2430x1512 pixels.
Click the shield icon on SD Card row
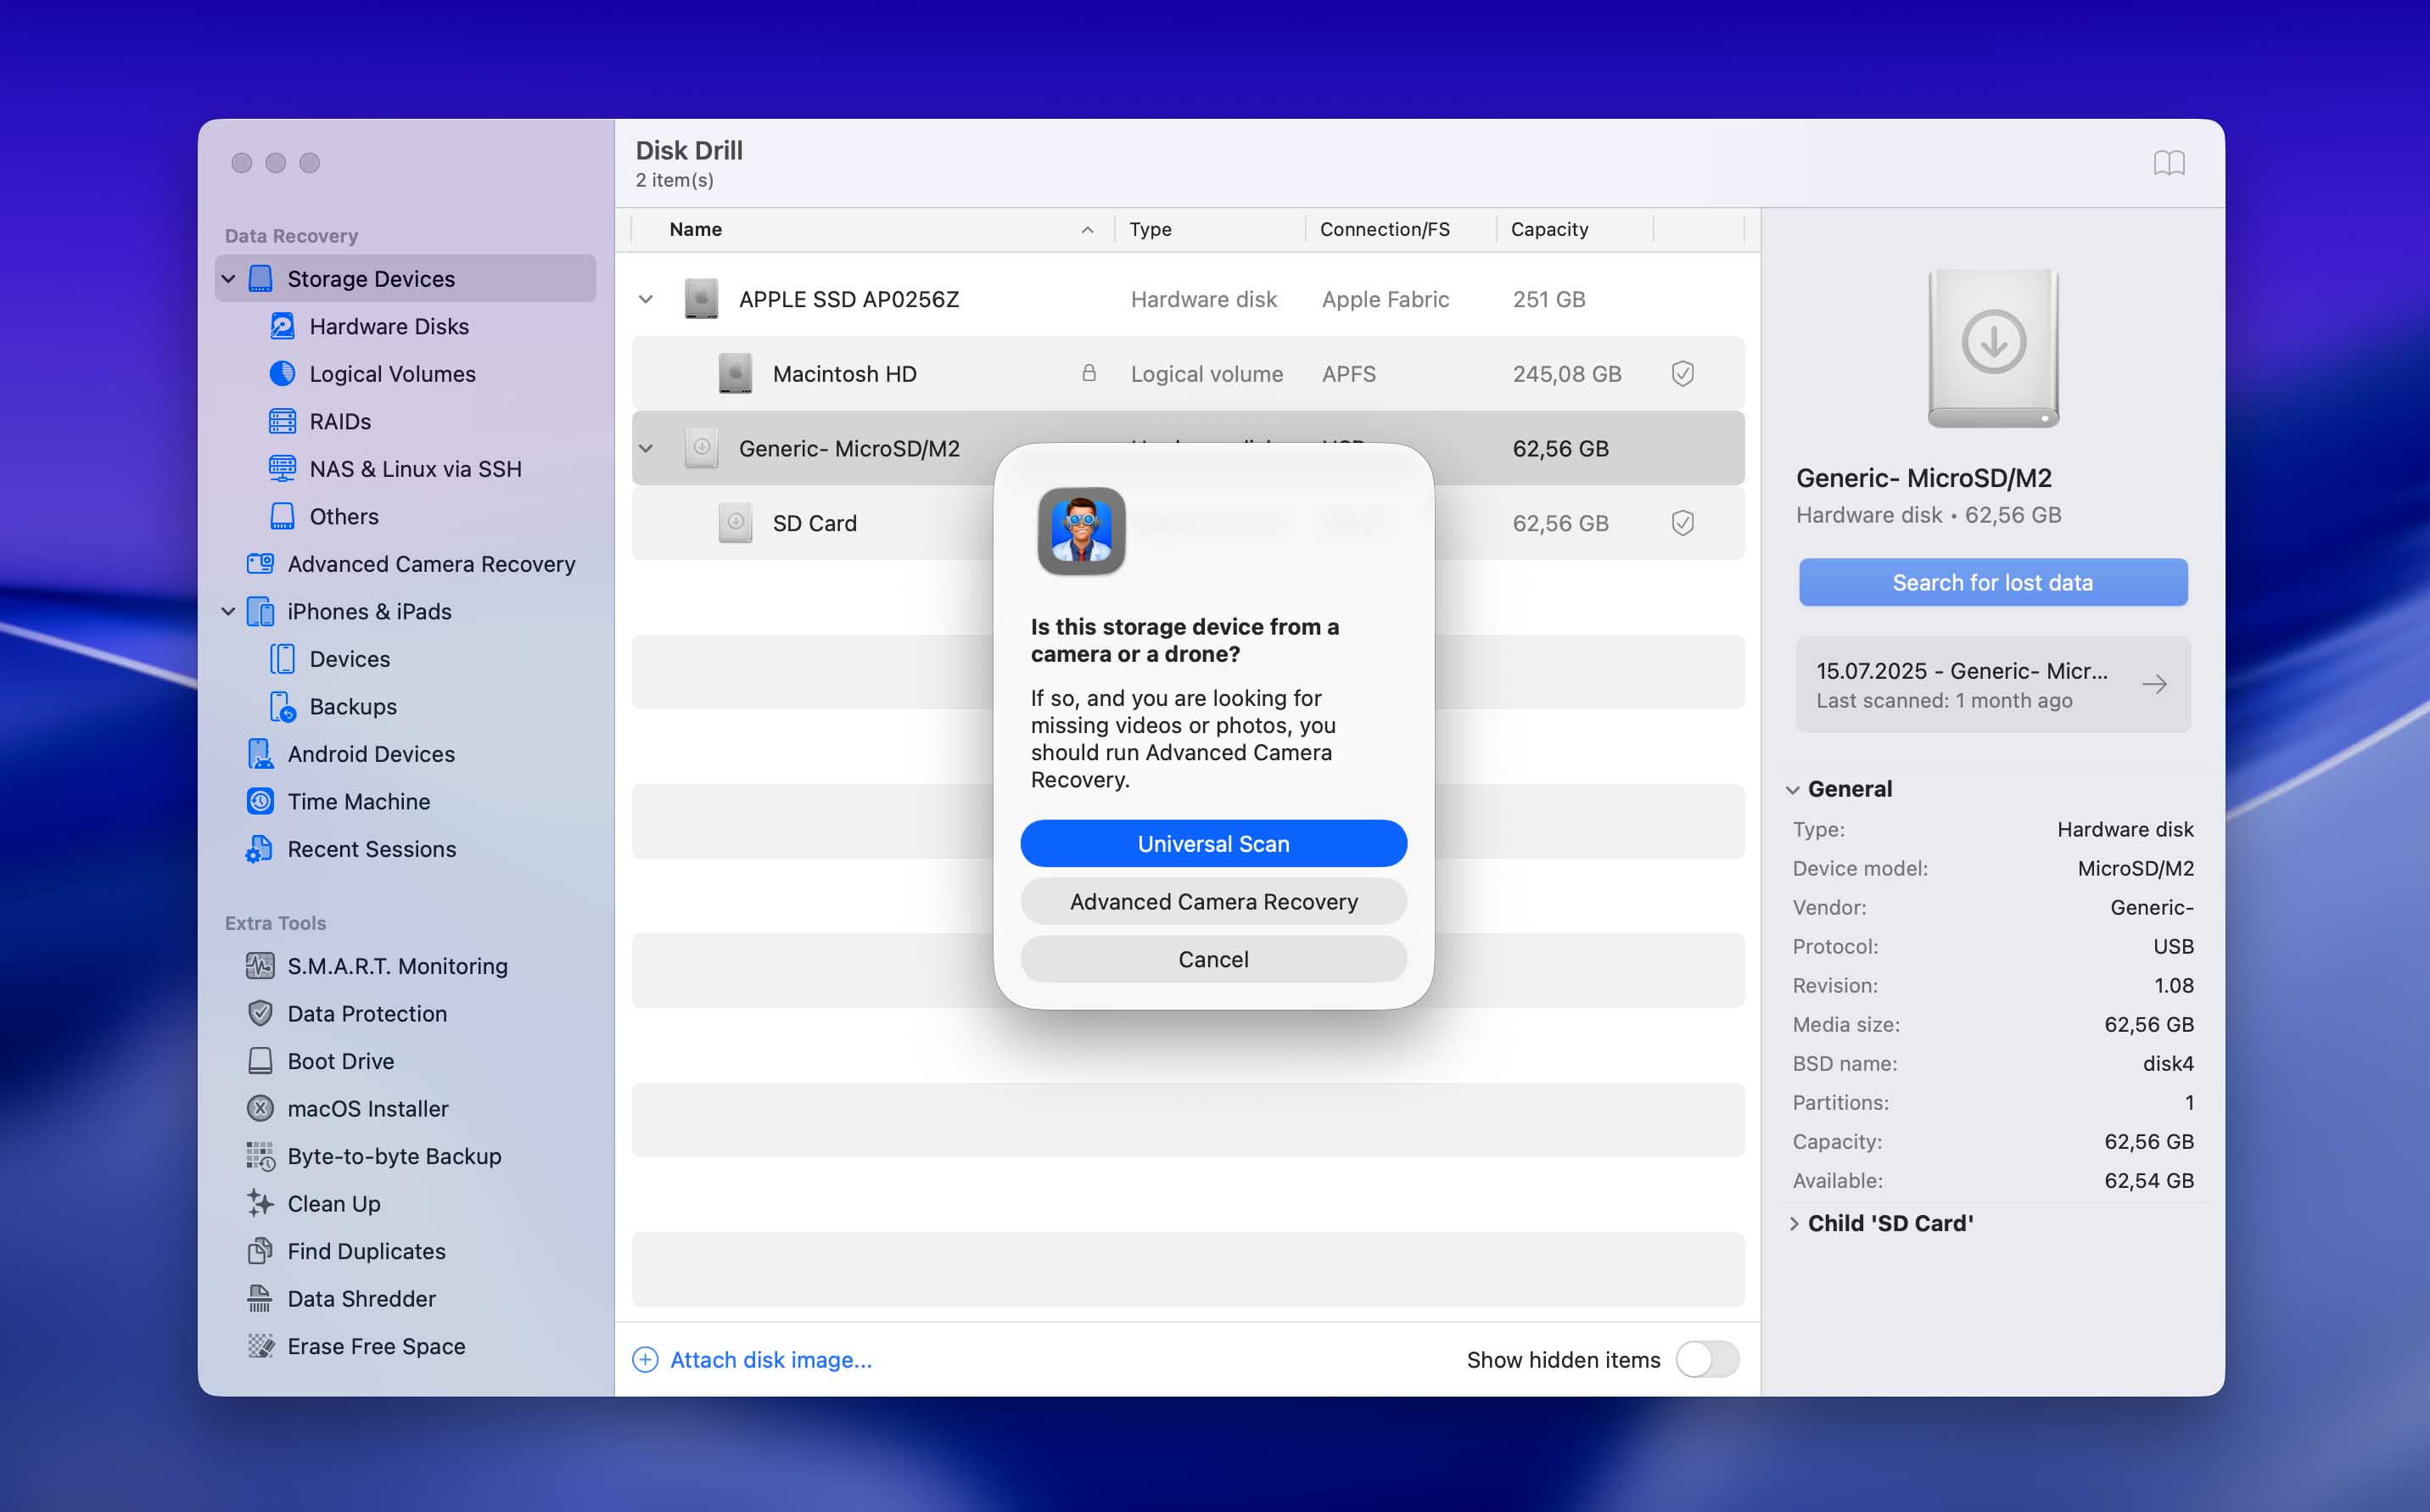point(1682,523)
